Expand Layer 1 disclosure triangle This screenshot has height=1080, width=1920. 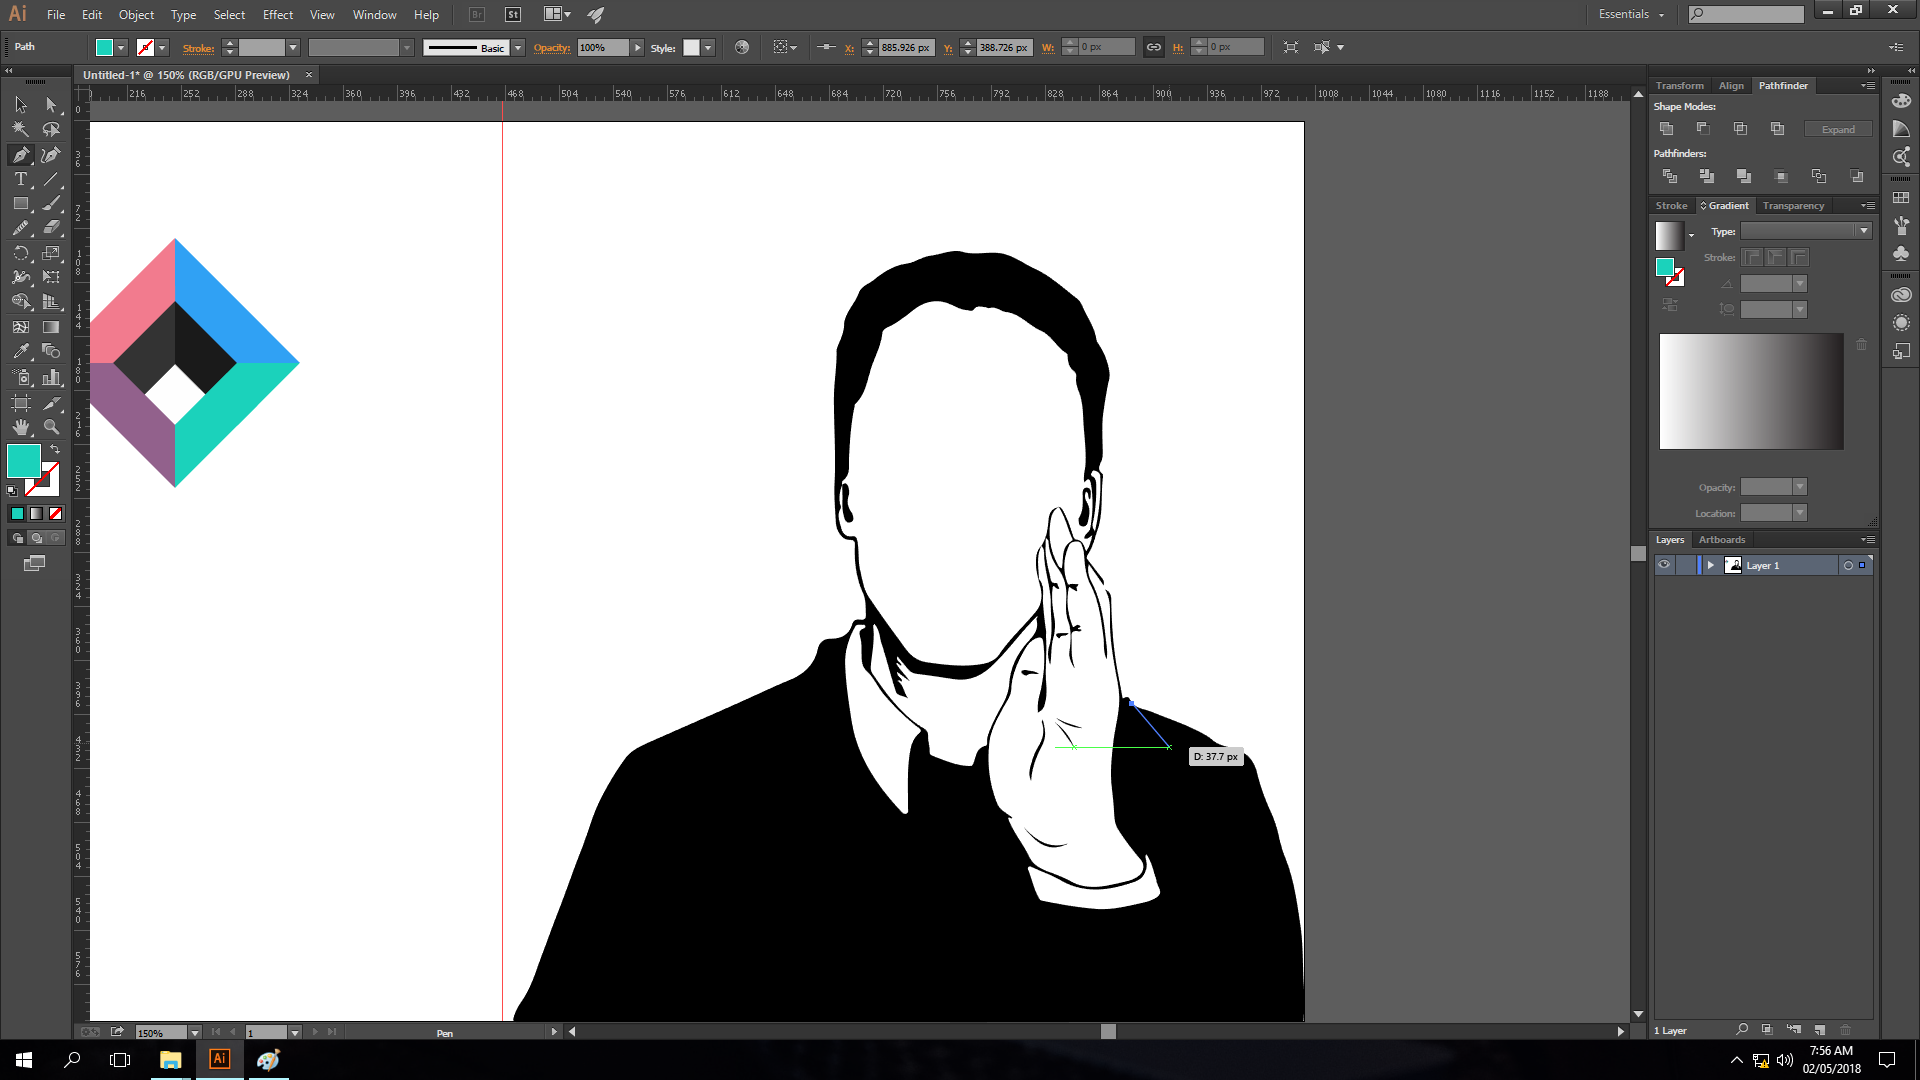pos(1711,565)
